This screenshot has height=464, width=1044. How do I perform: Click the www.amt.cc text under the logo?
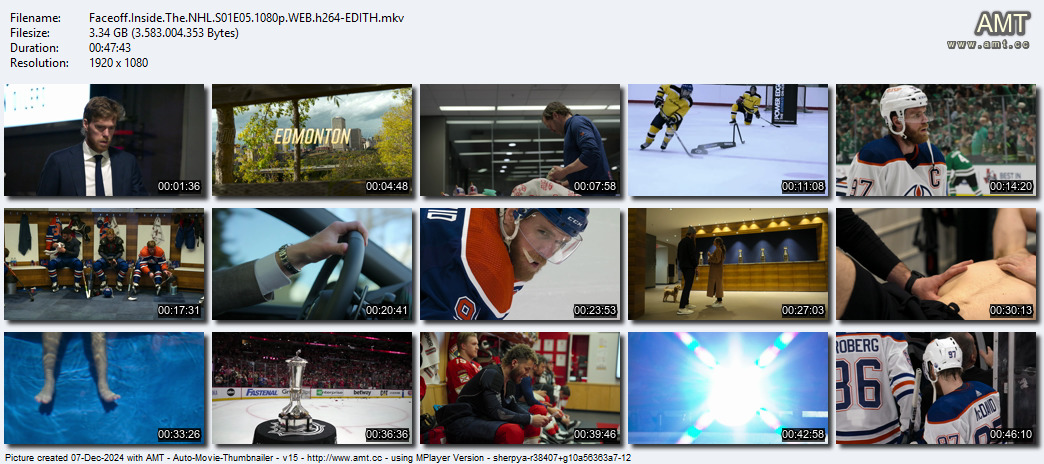click(987, 45)
